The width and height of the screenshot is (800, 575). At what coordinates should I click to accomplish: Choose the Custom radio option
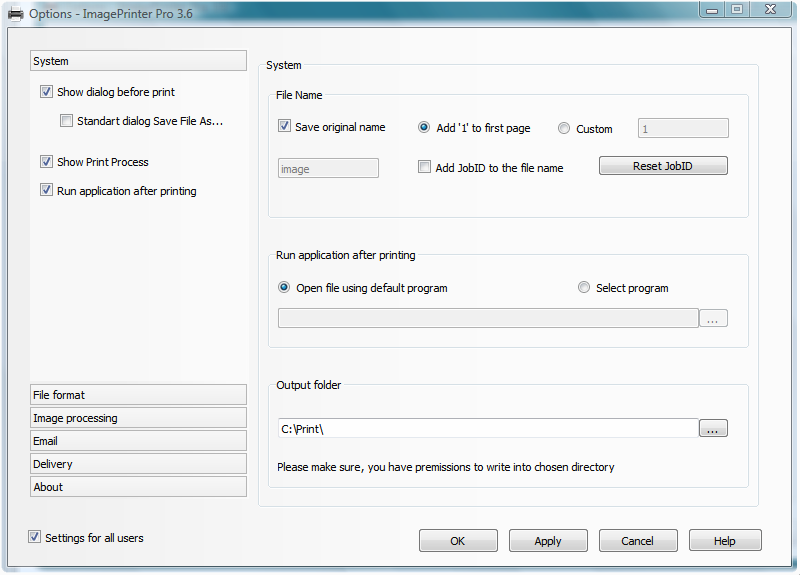(564, 128)
